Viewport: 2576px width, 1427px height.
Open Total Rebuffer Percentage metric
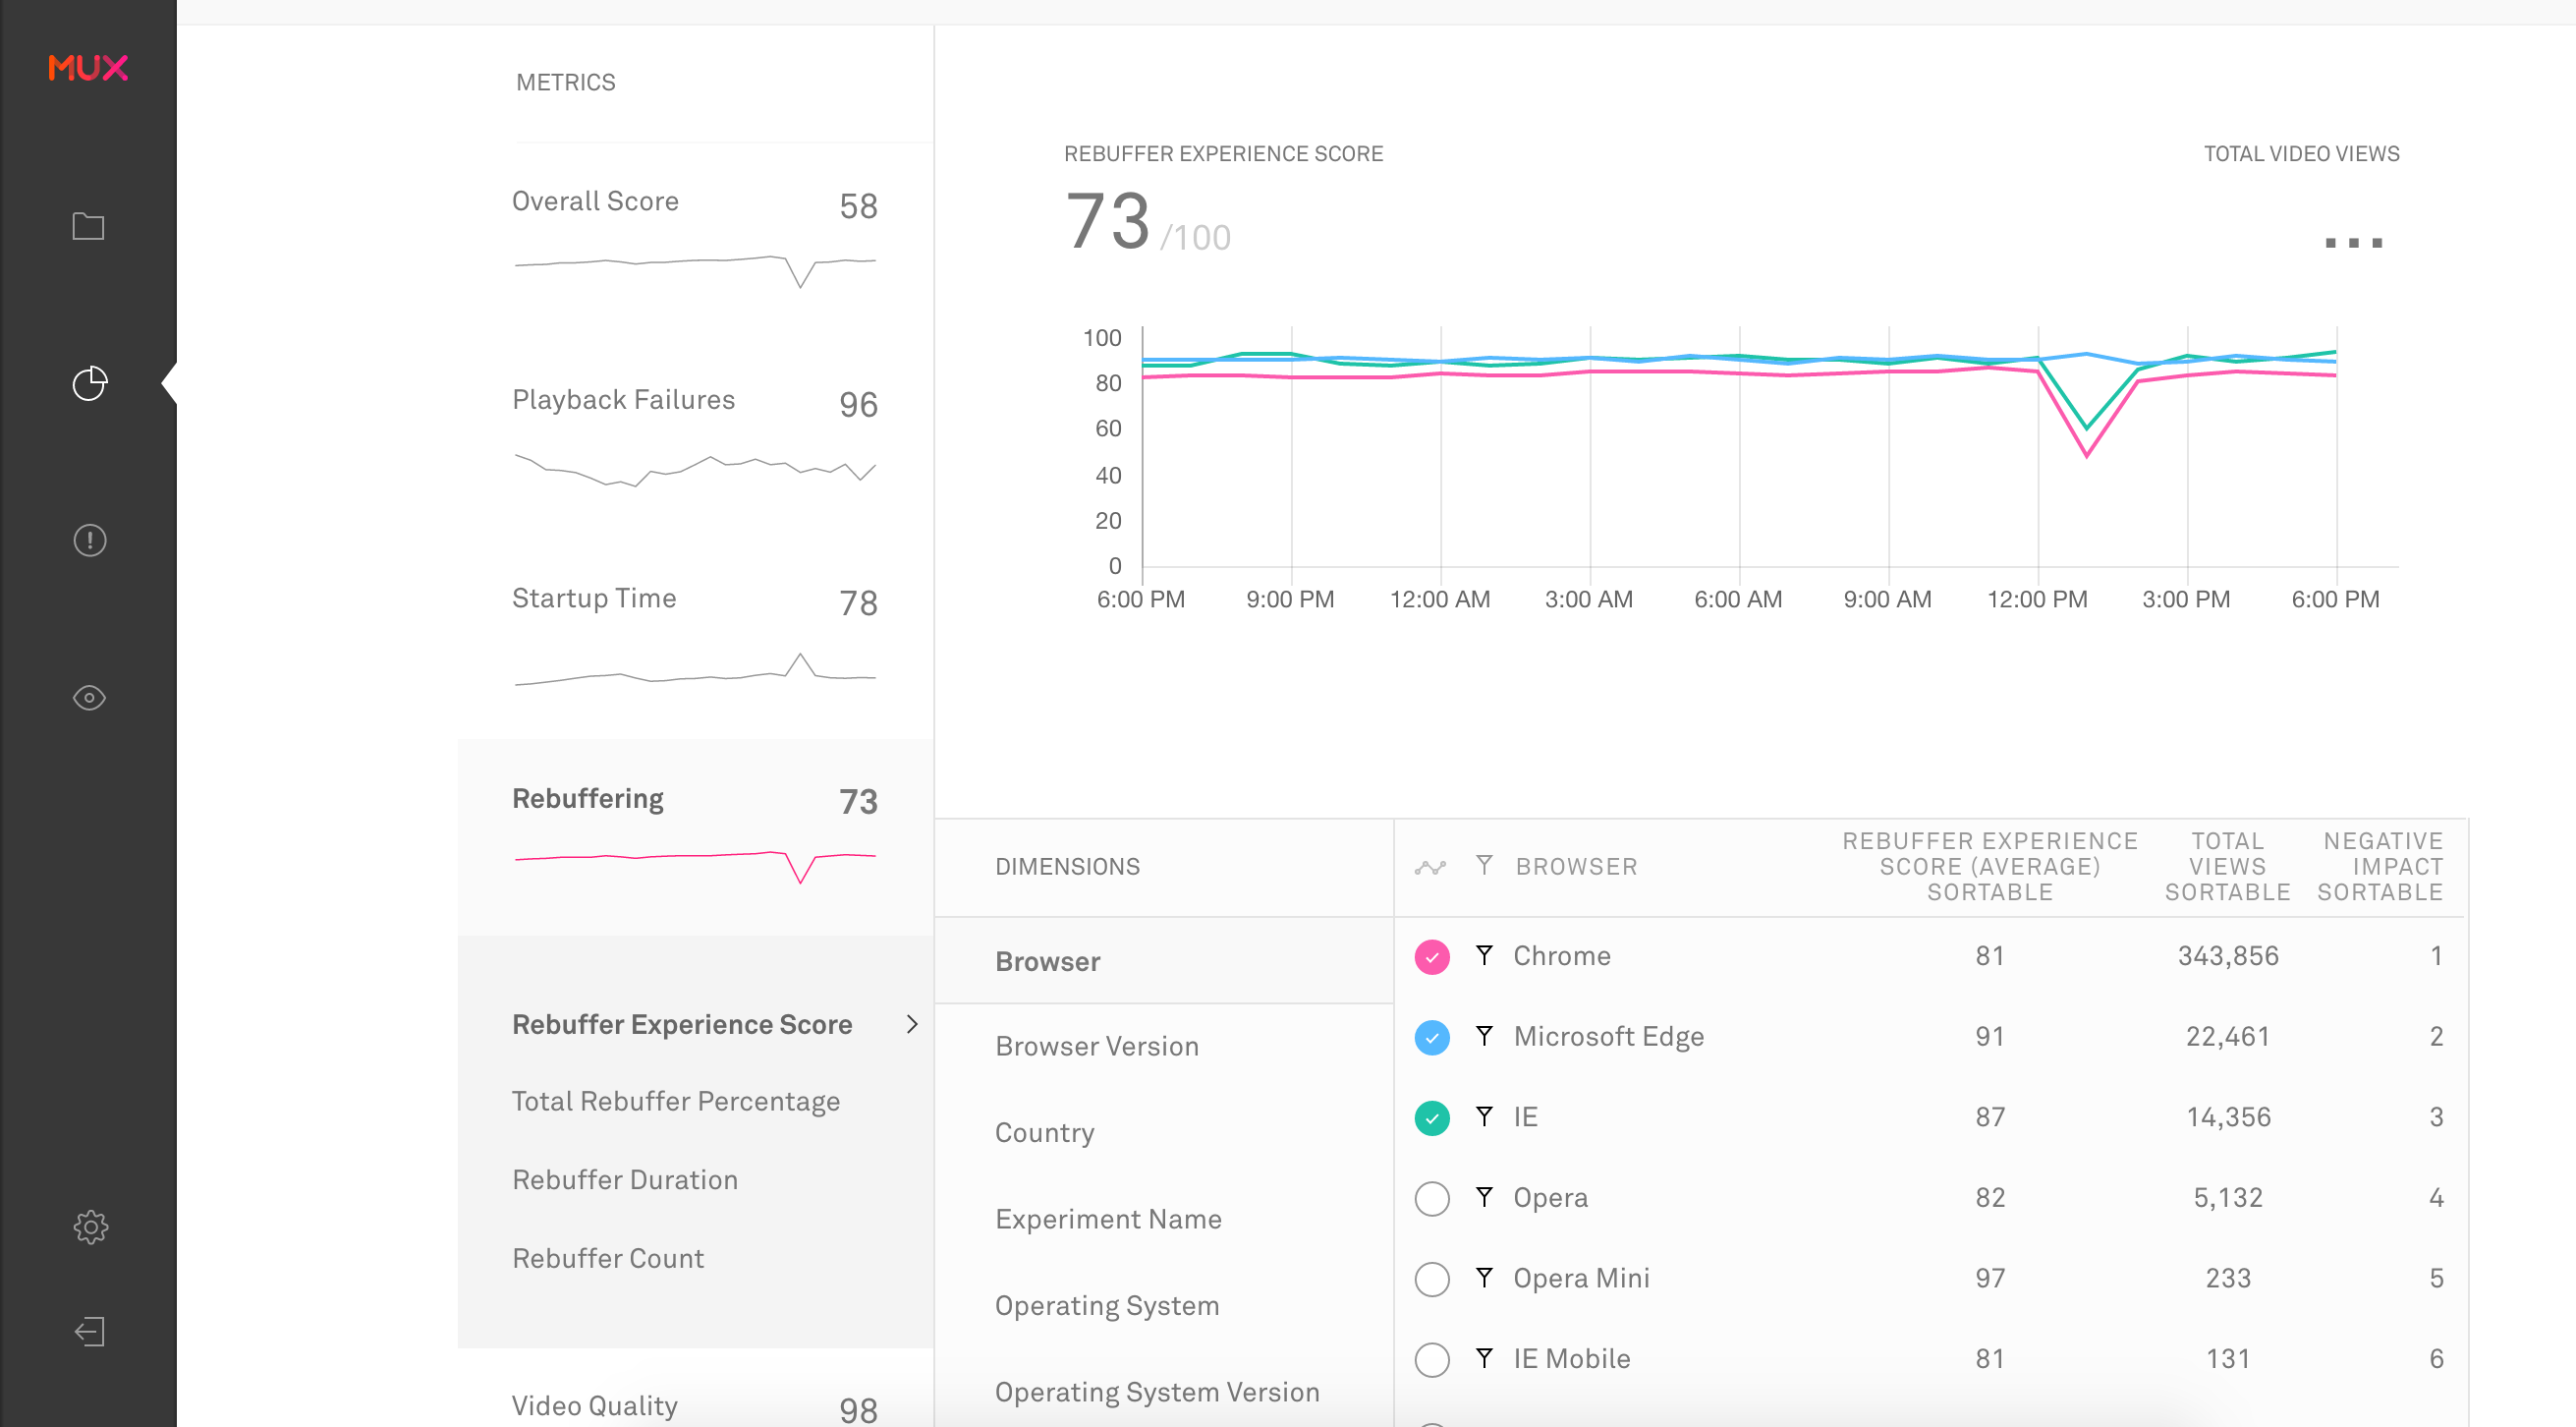click(x=675, y=1101)
